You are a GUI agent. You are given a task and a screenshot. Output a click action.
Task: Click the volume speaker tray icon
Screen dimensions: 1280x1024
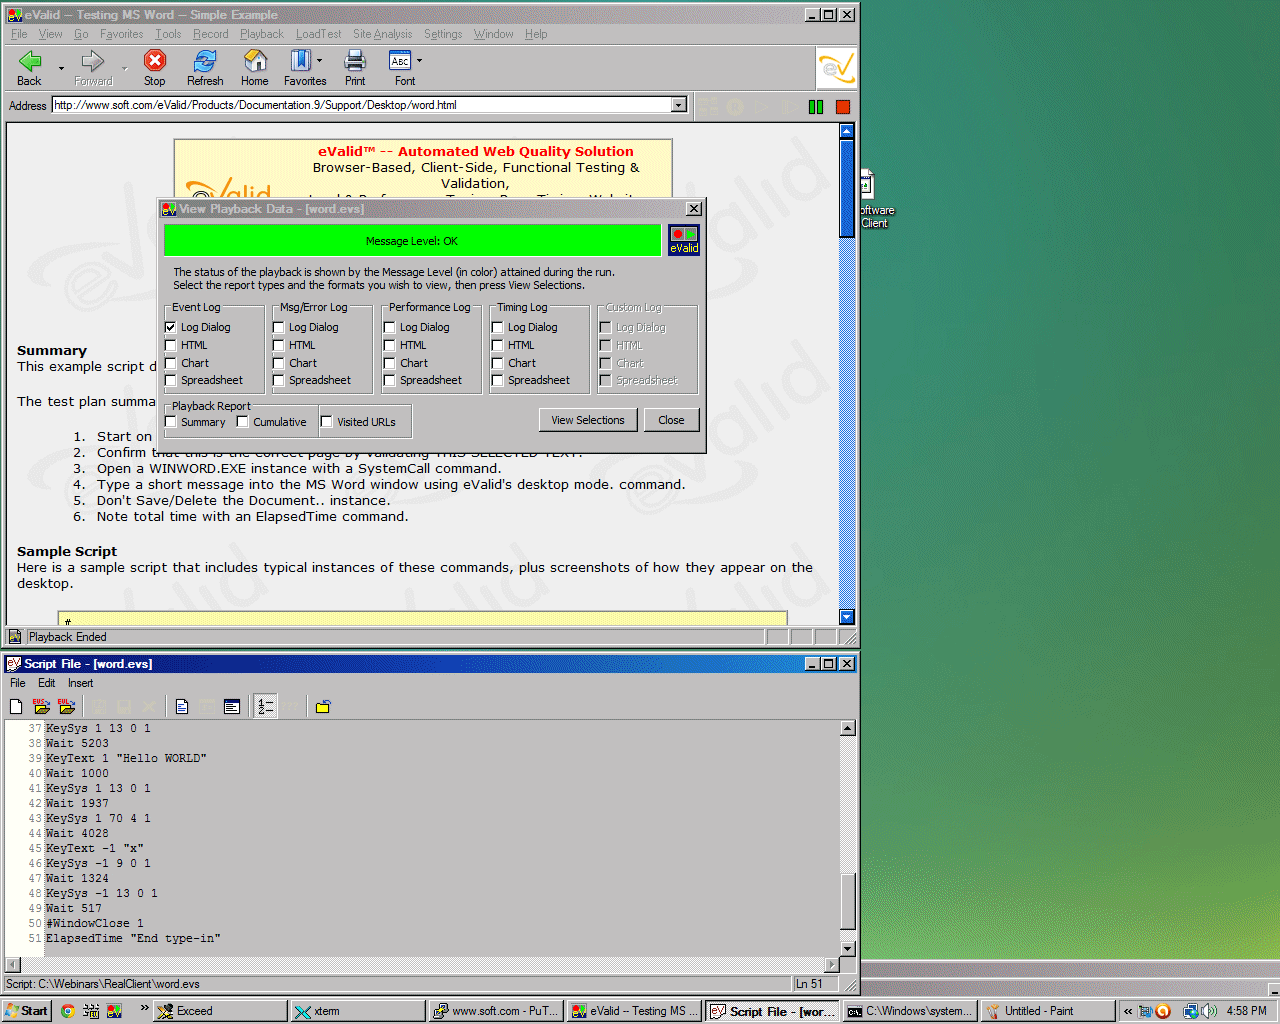[1209, 1011]
